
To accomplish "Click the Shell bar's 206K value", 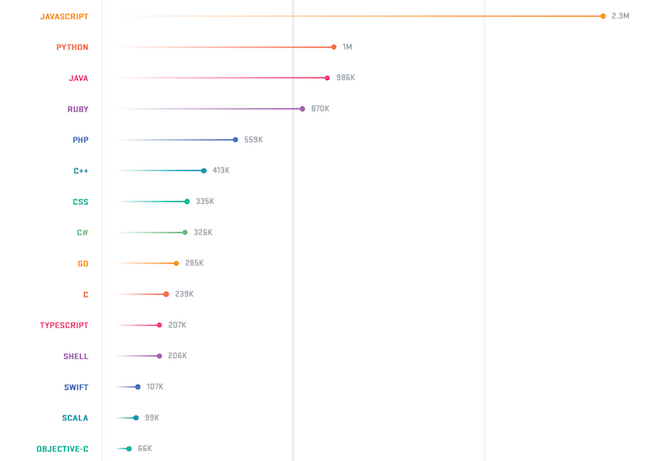I will pyautogui.click(x=177, y=356).
